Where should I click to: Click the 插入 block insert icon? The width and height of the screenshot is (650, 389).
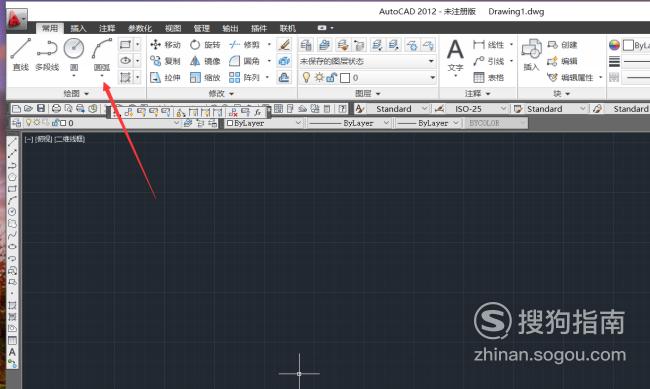tap(531, 55)
